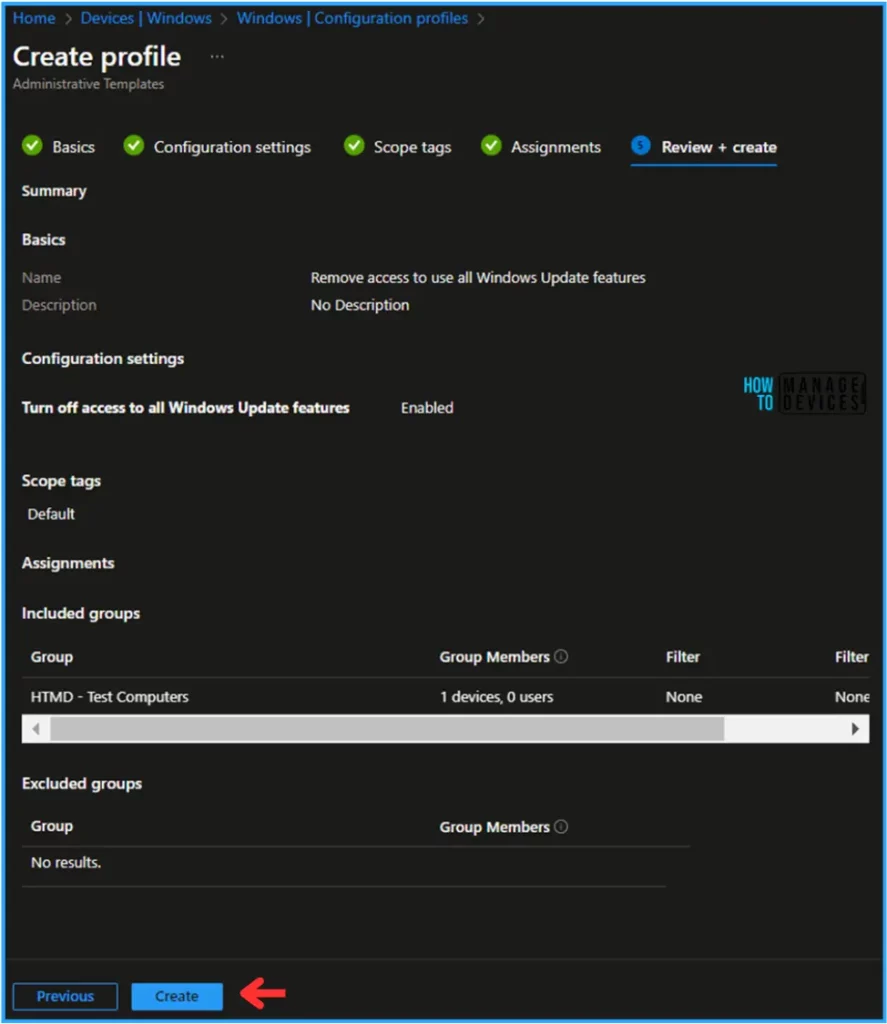Click the profile name 'Remove access to use all Windows Update features'
887x1024 pixels.
tap(478, 278)
